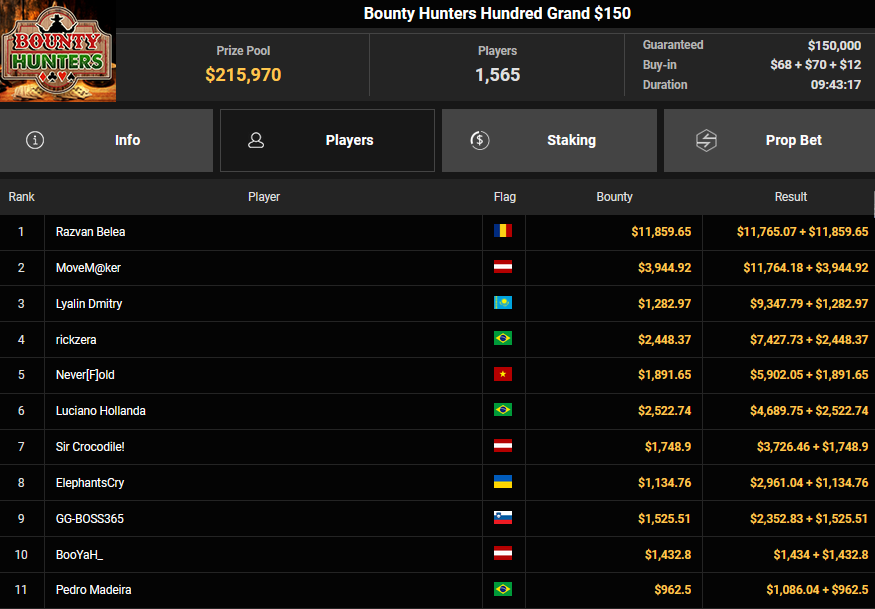
Task: Sort by the Rank column header
Action: coord(22,197)
